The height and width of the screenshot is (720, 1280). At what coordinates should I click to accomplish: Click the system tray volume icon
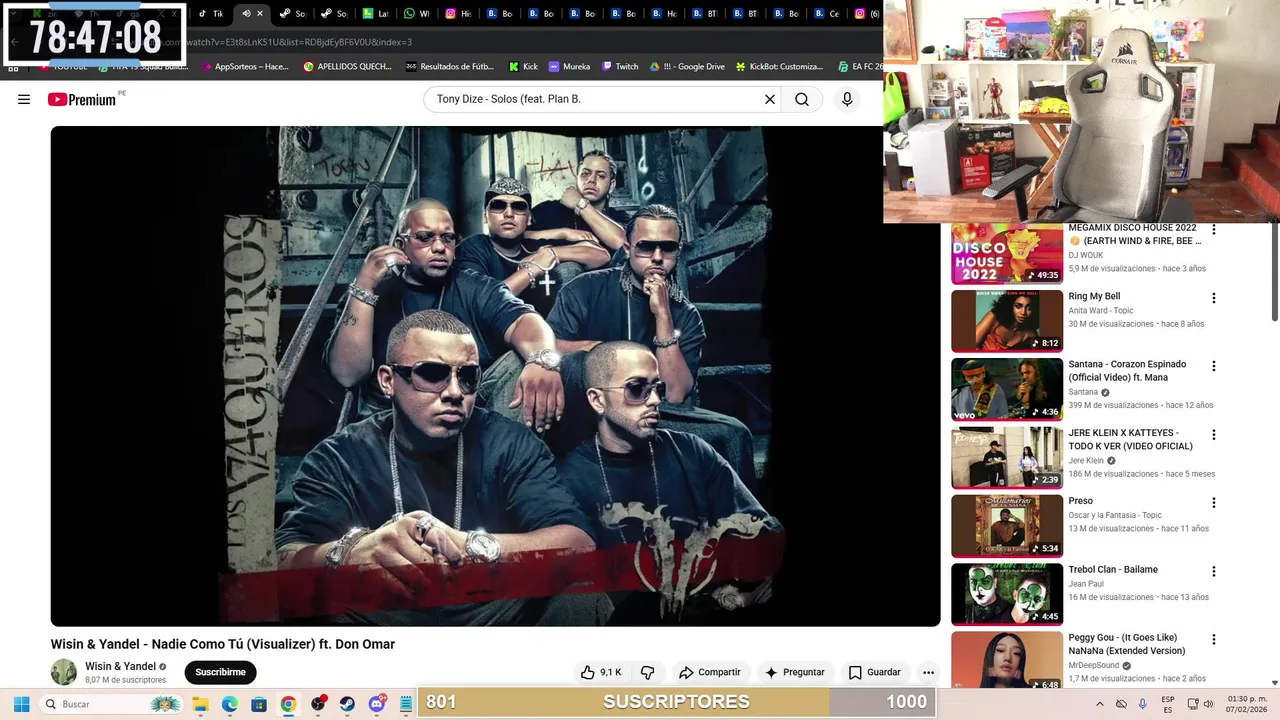(x=1208, y=704)
